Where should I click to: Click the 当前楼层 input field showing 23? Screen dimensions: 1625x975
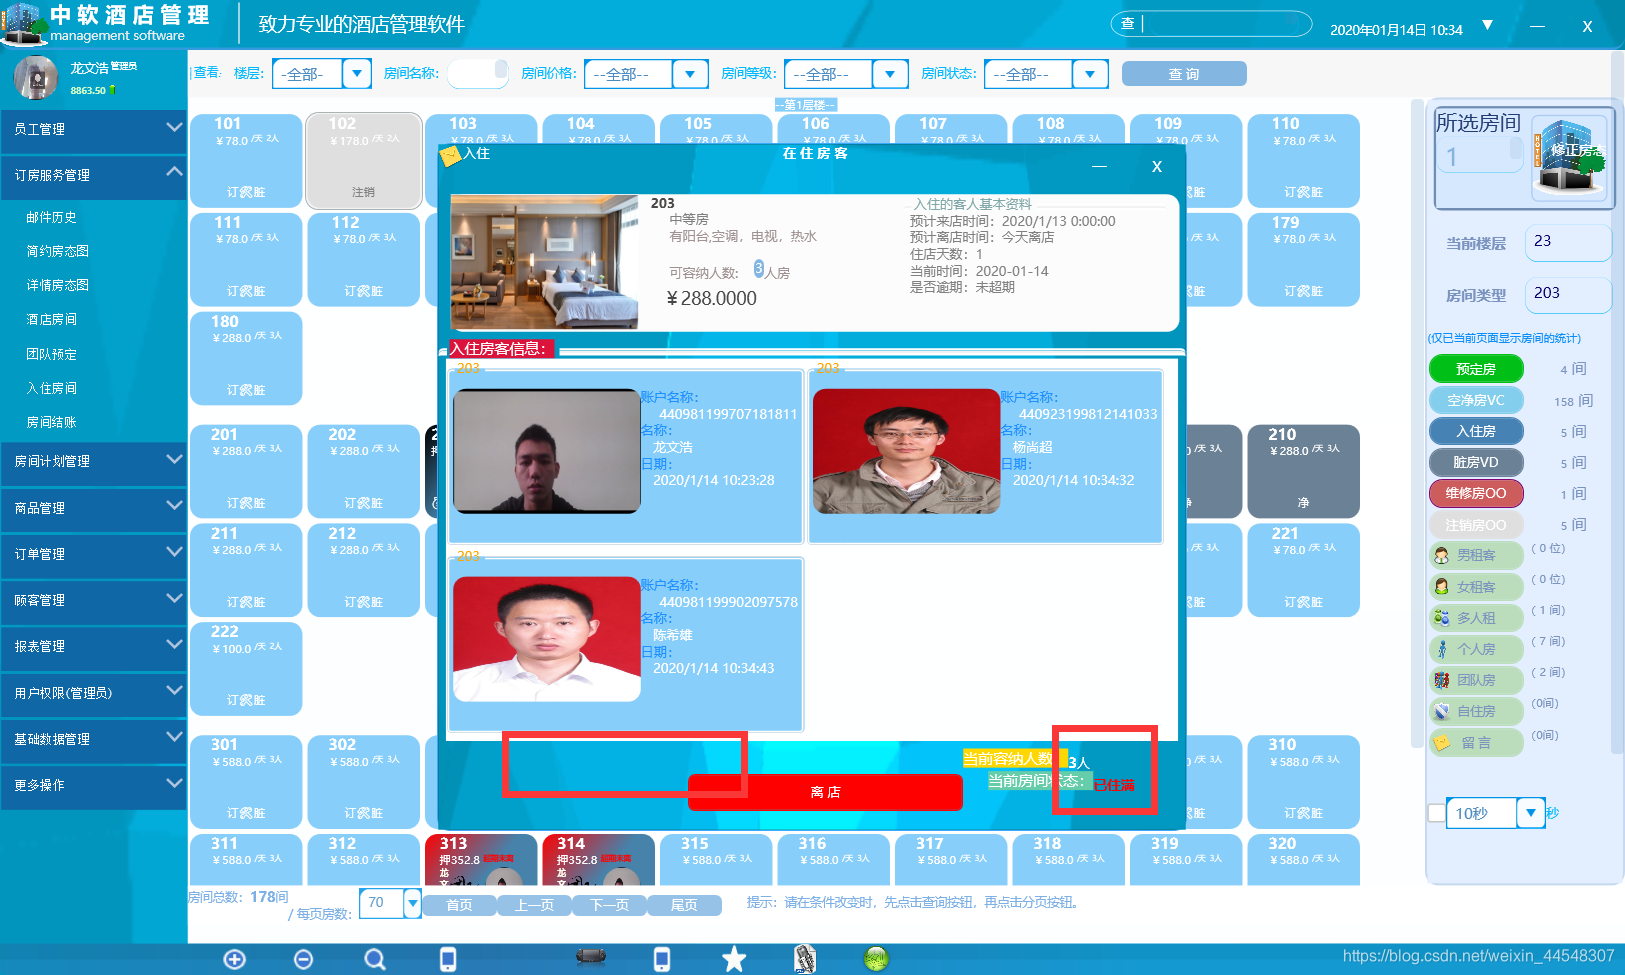pos(1567,242)
